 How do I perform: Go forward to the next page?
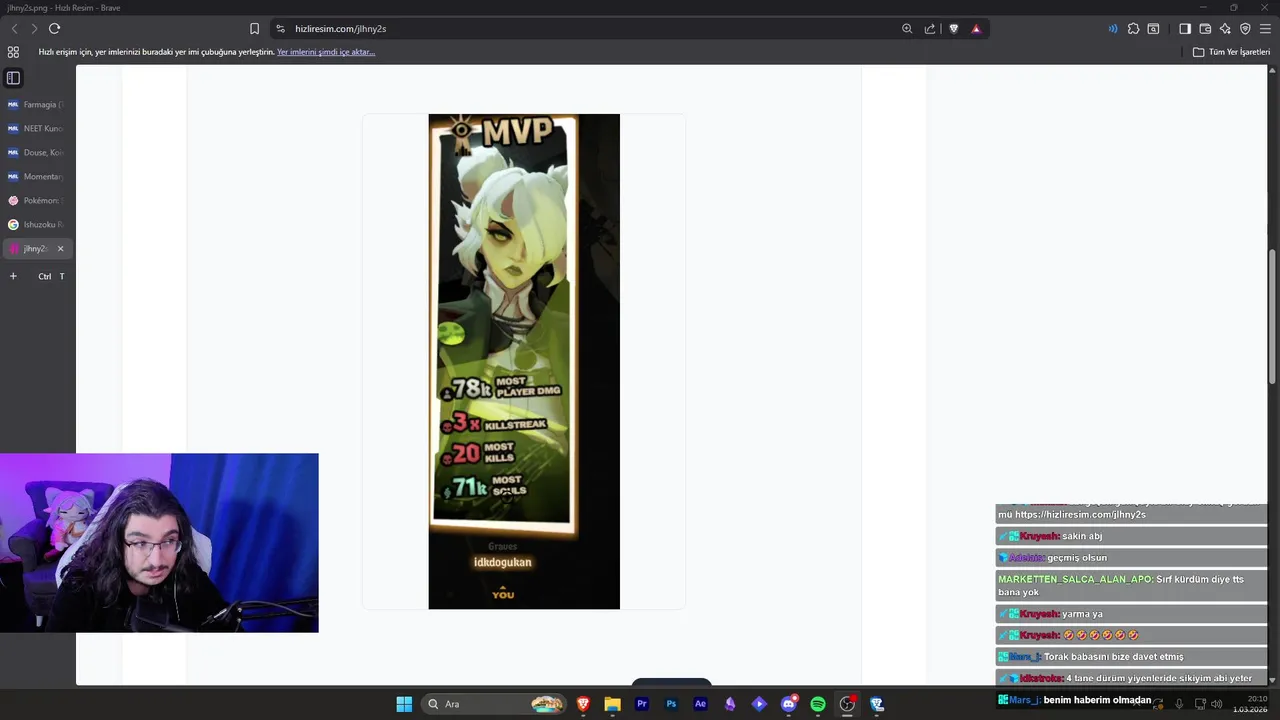34,29
